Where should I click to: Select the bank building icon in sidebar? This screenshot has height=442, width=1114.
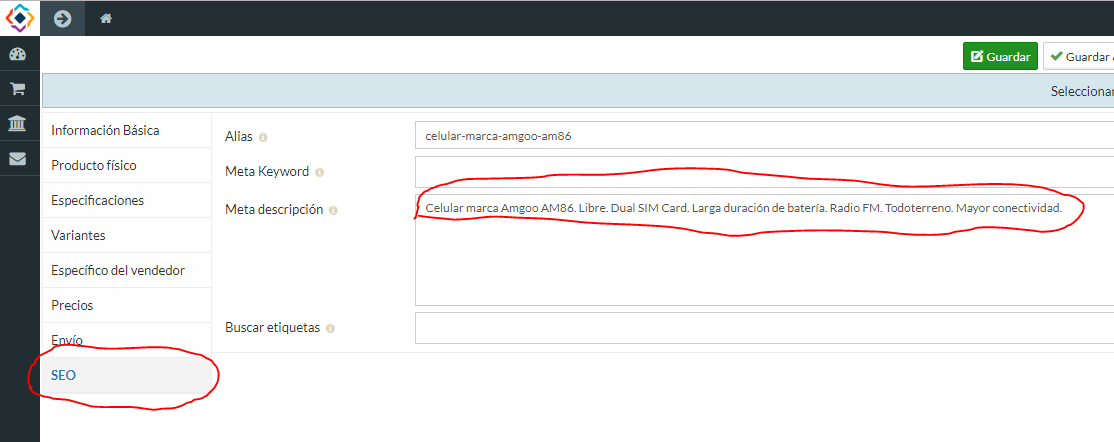(x=18, y=123)
